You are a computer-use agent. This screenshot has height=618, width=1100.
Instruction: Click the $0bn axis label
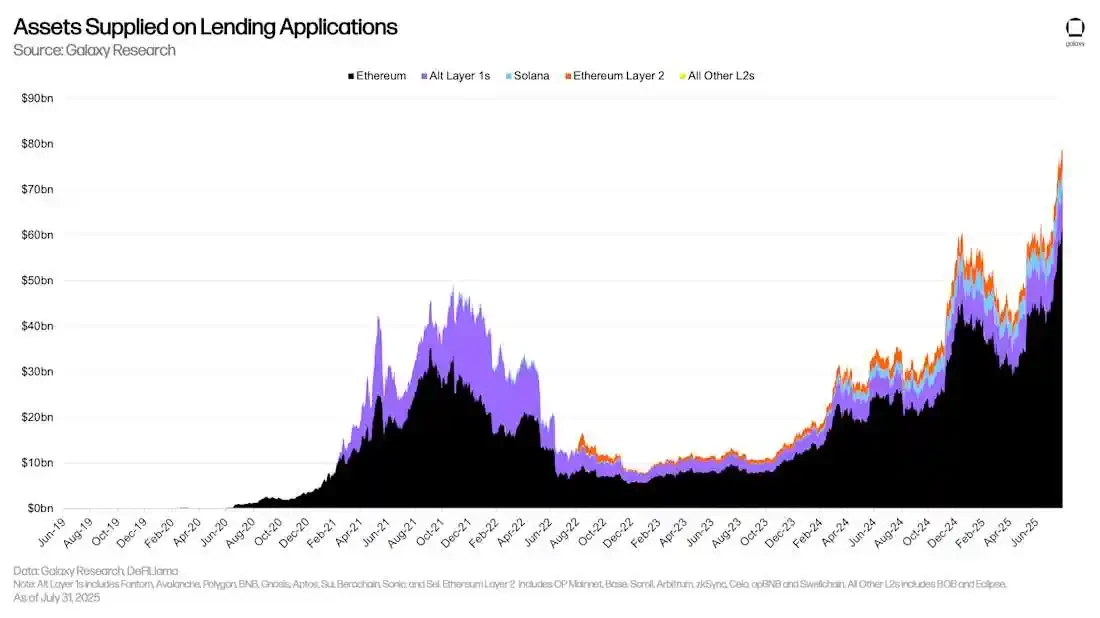(41, 507)
